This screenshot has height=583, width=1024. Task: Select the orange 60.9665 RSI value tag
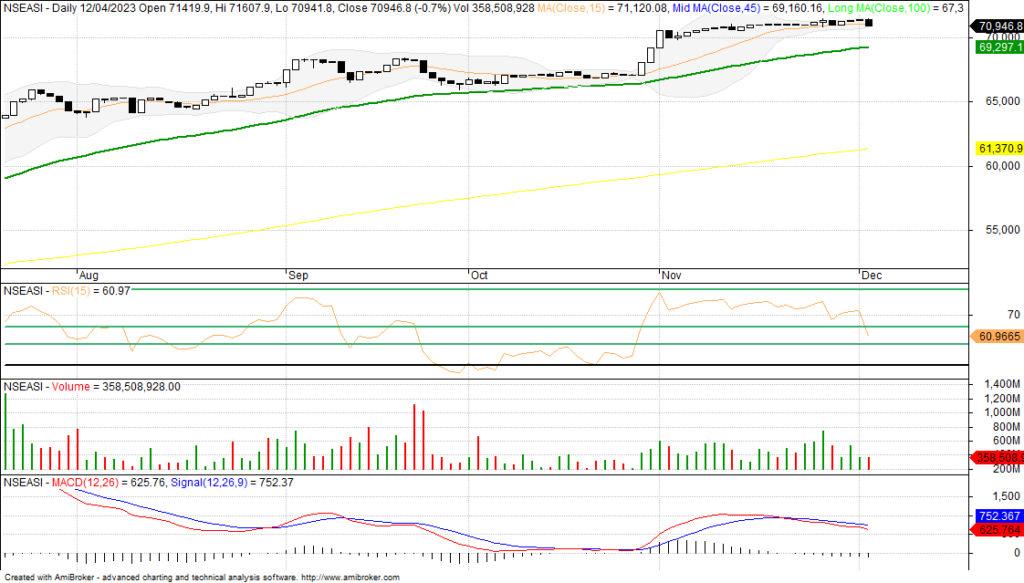[999, 337]
